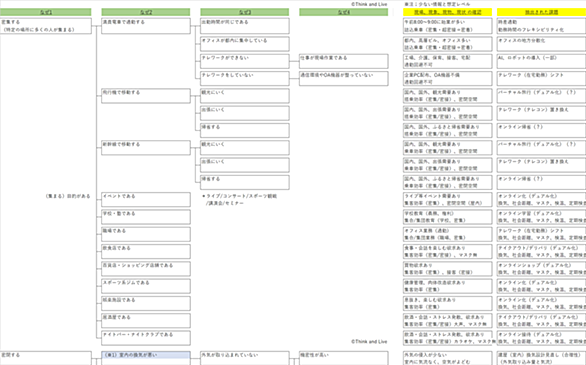This screenshot has height=365, width=586.
Task: Select the イベントである box
Action: point(146,199)
